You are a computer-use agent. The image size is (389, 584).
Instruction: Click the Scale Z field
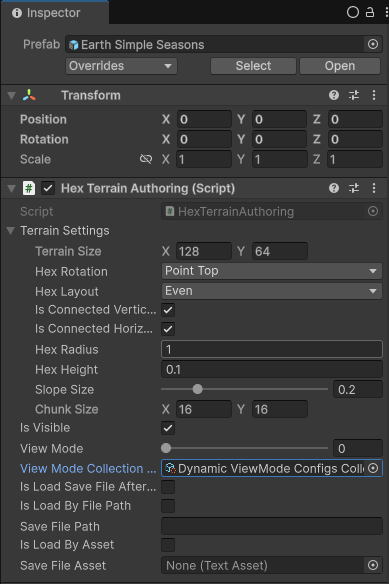355,159
